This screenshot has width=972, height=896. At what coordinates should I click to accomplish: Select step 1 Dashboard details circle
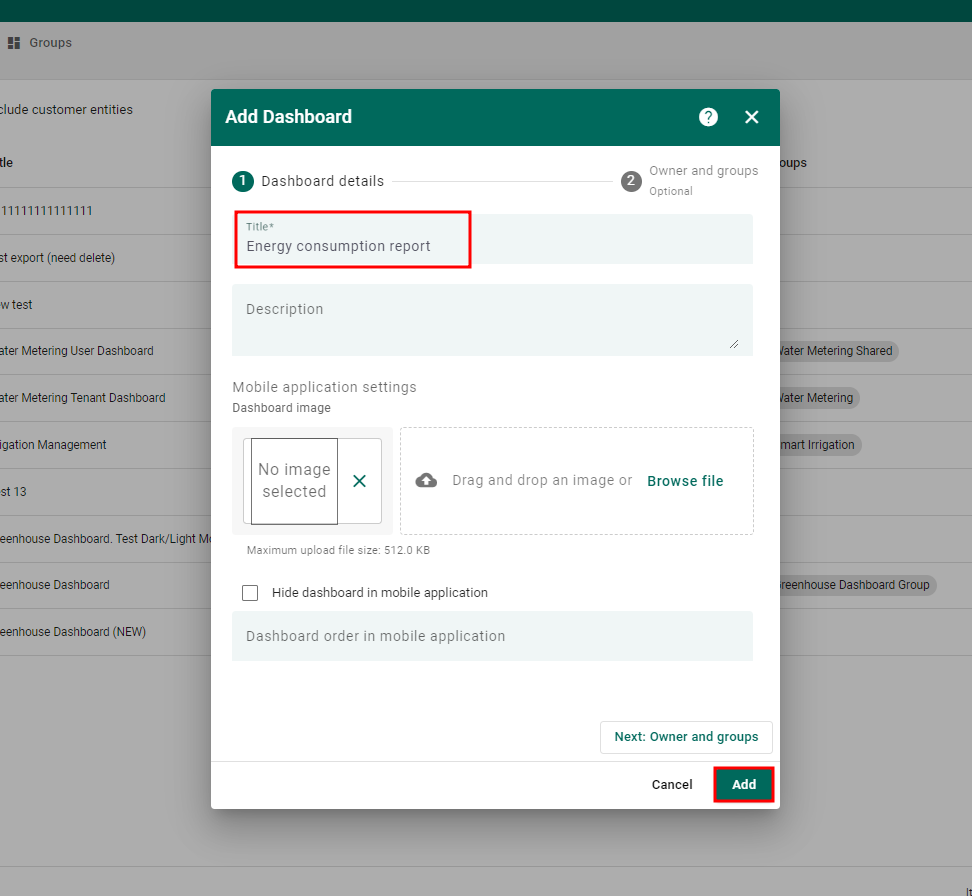(242, 181)
